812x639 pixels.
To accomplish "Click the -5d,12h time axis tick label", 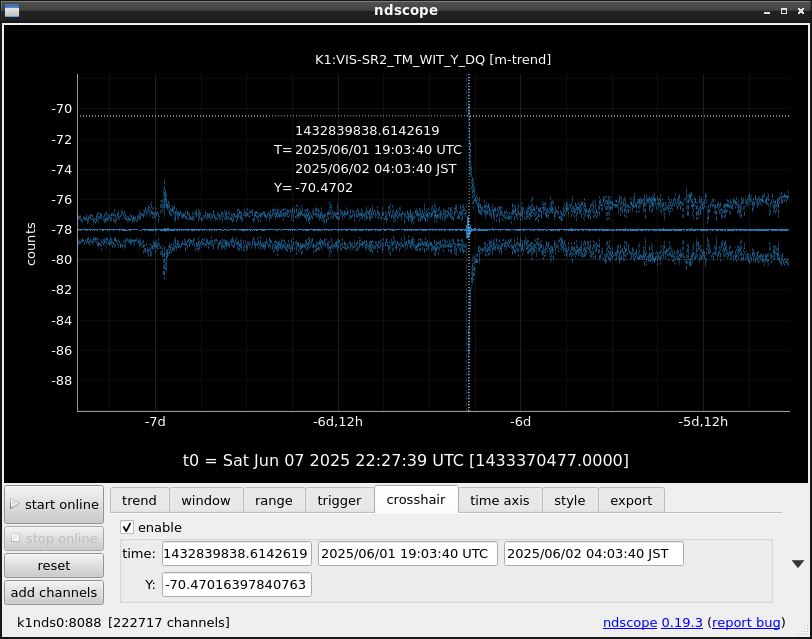I will (x=703, y=422).
